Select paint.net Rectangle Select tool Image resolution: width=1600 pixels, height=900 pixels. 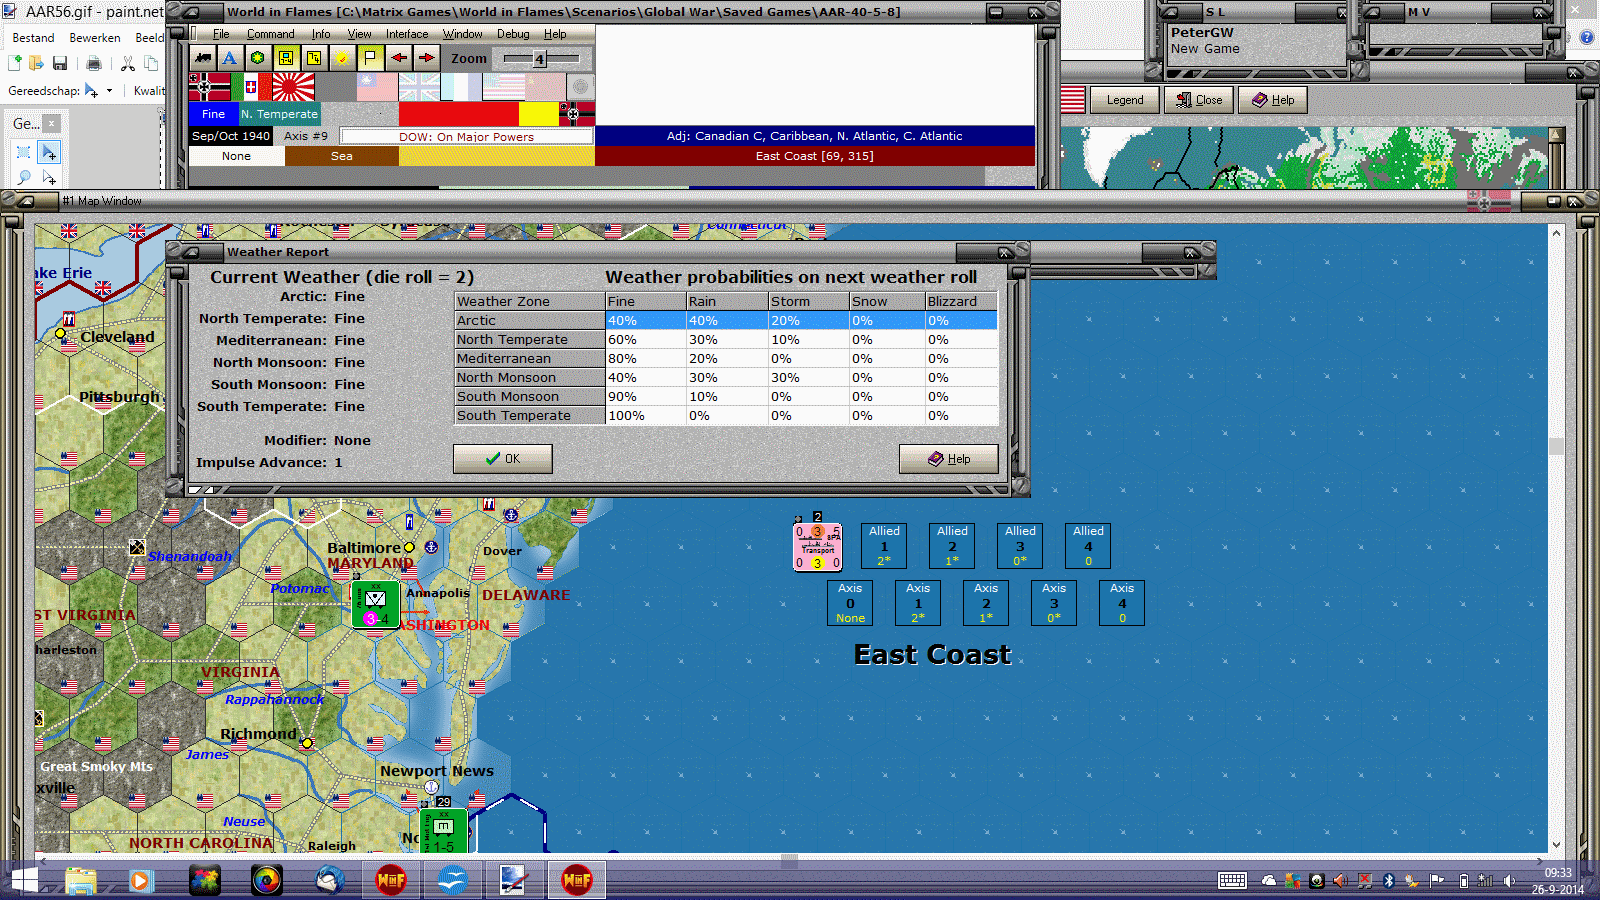pos(24,152)
